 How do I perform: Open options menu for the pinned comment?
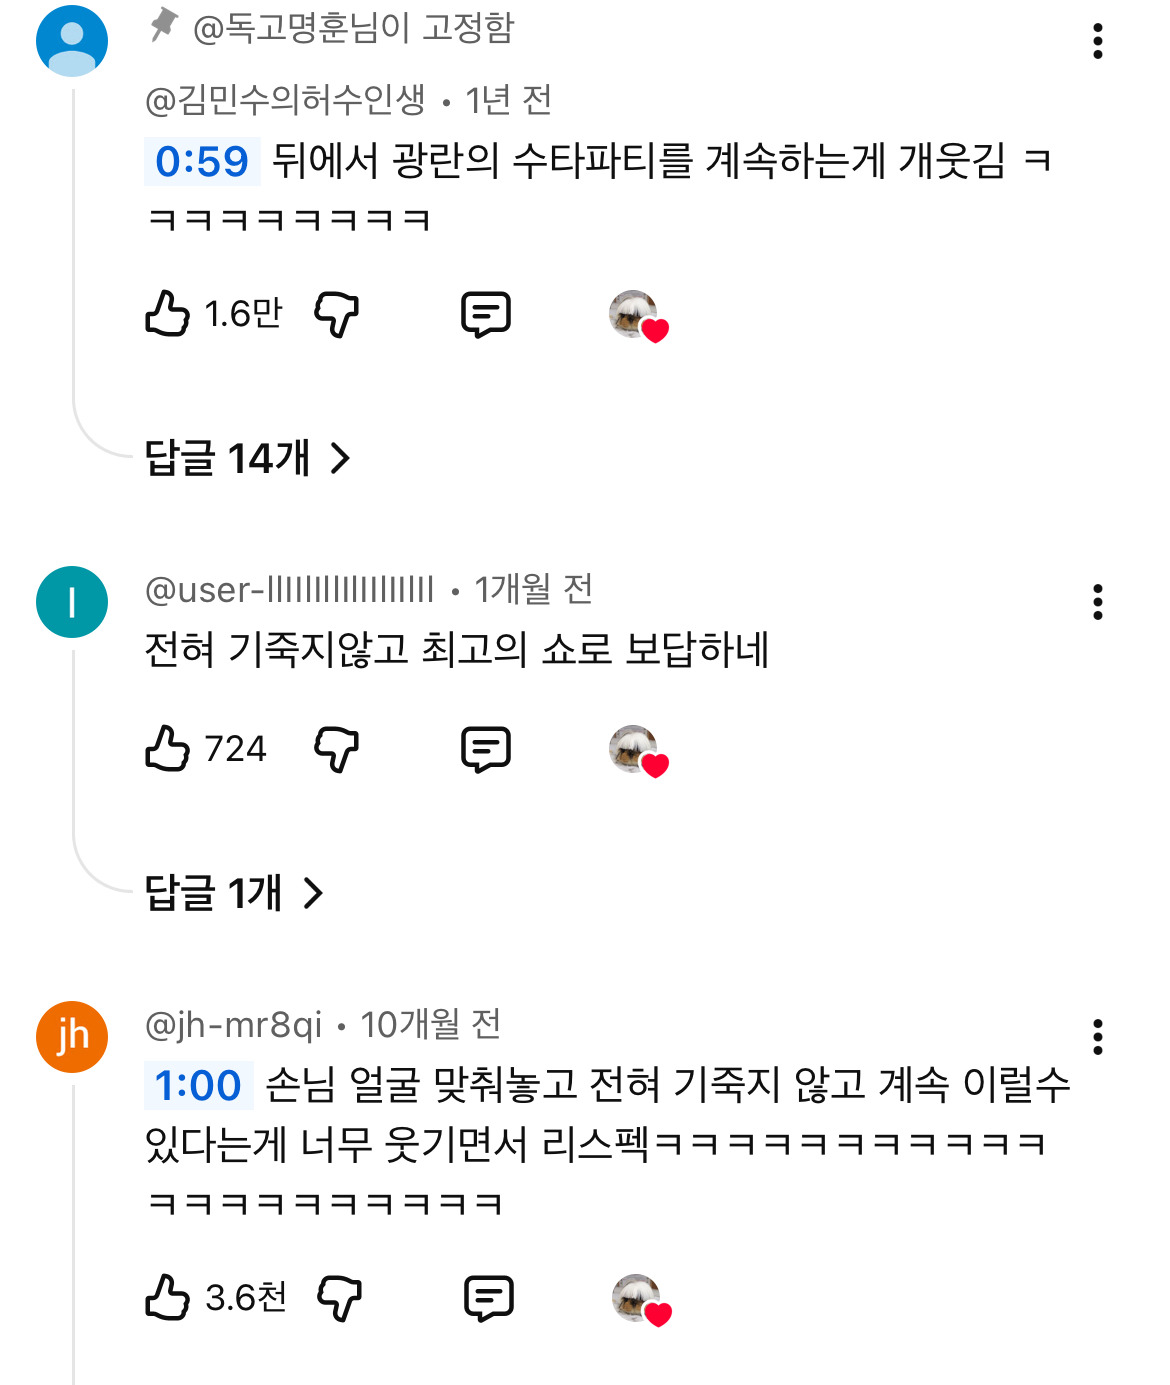pos(1098,41)
